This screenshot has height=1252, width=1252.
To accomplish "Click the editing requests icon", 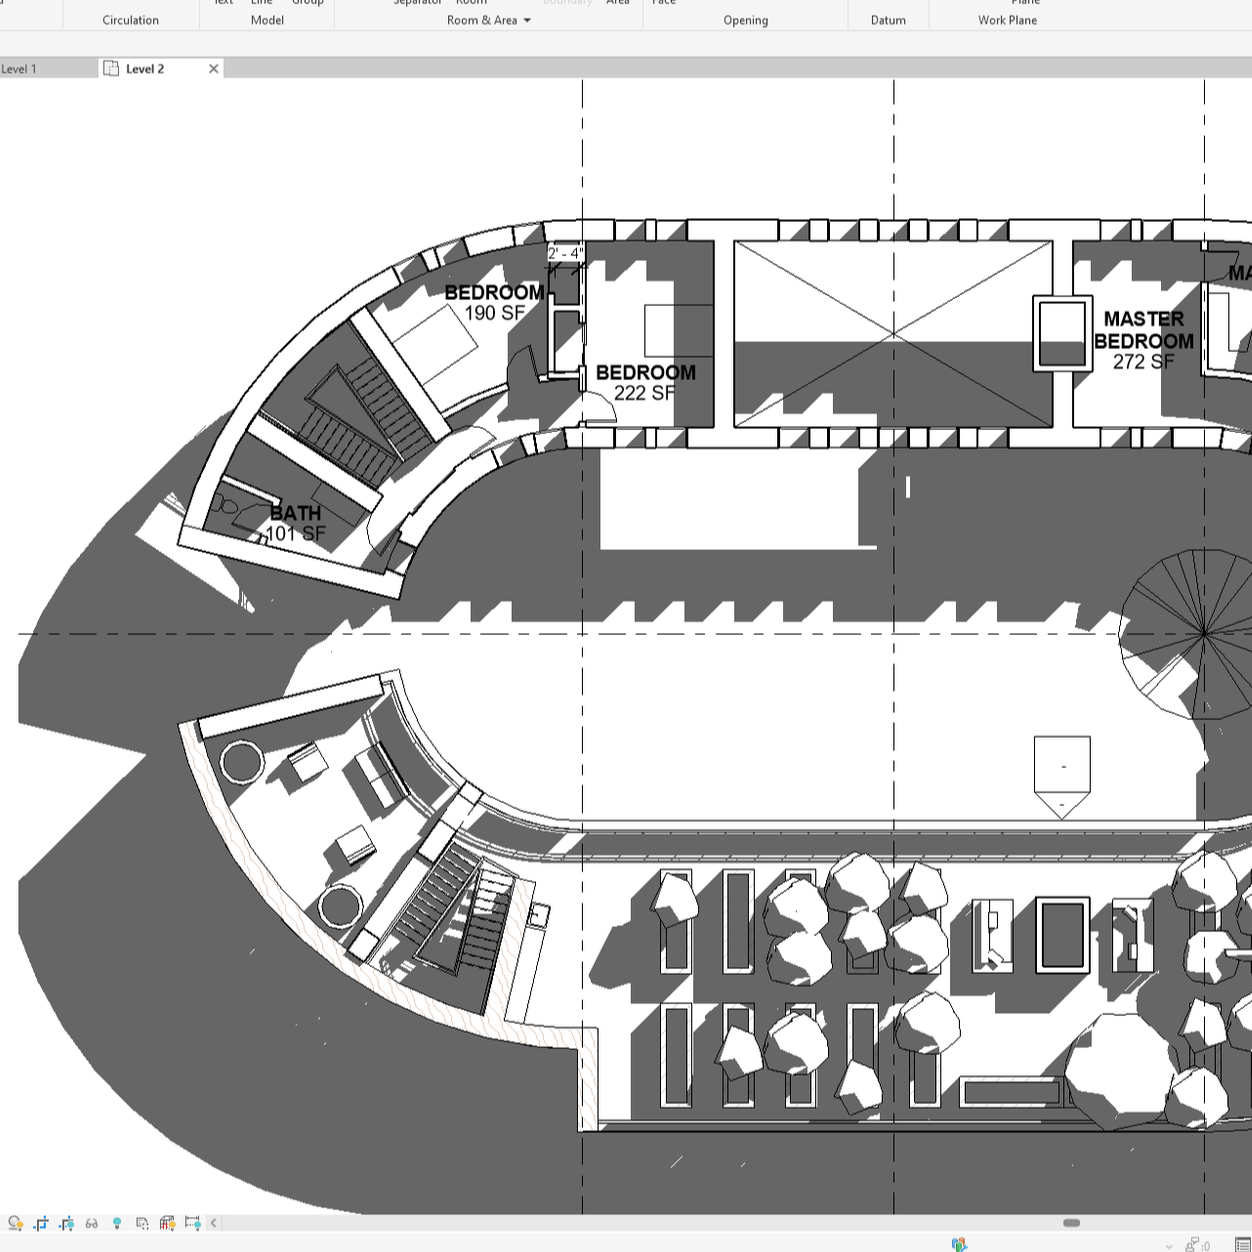I will tap(1196, 1245).
